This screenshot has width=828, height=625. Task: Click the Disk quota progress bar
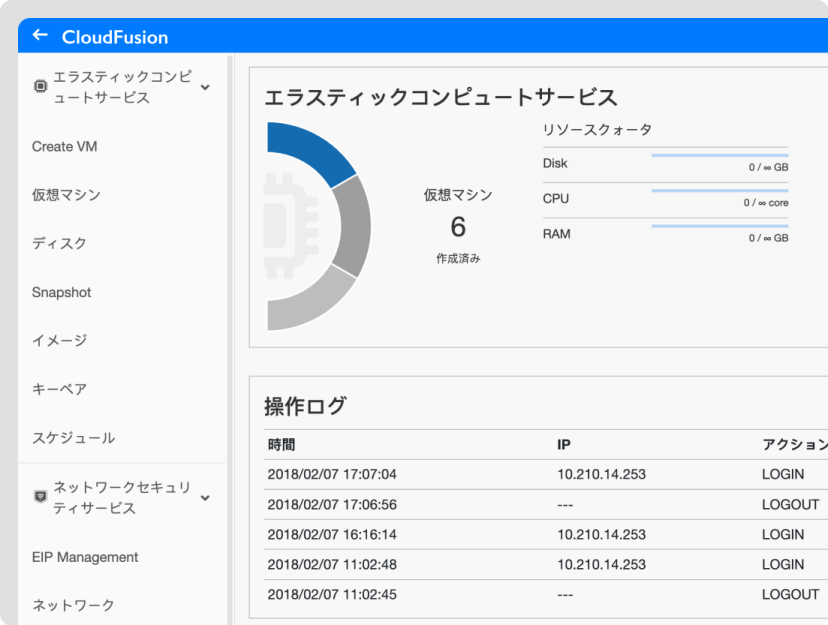pos(718,157)
